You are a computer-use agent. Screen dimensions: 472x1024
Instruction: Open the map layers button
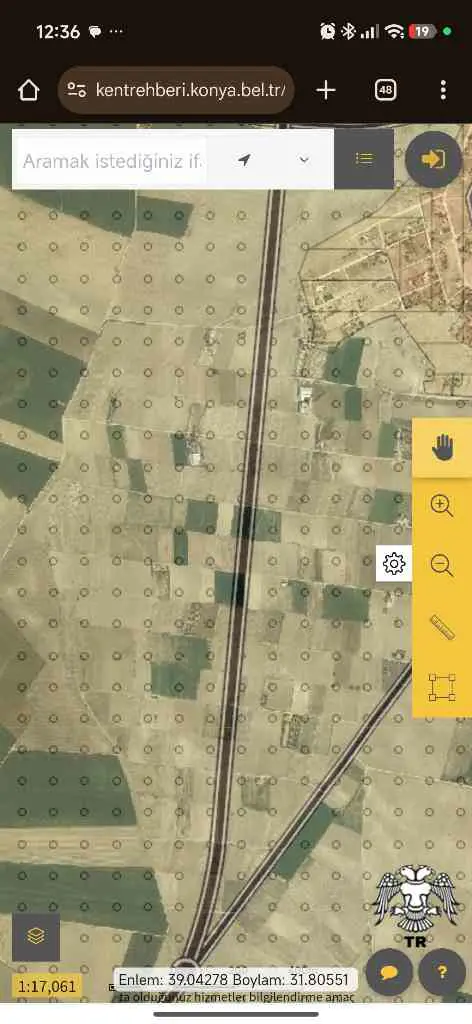[36, 936]
